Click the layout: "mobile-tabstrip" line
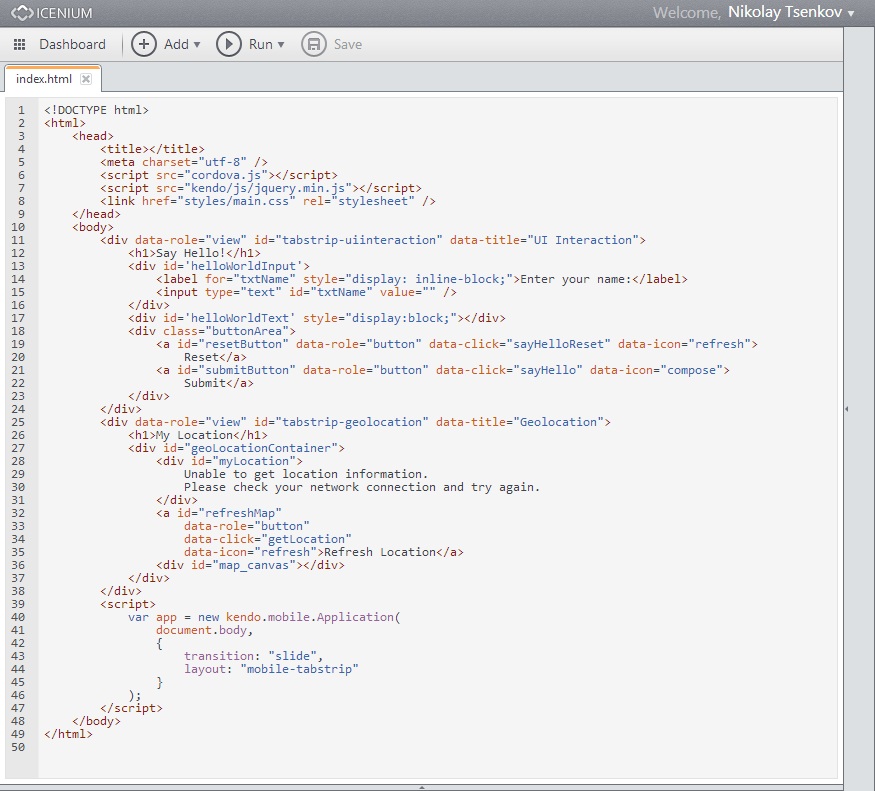 tap(271, 669)
